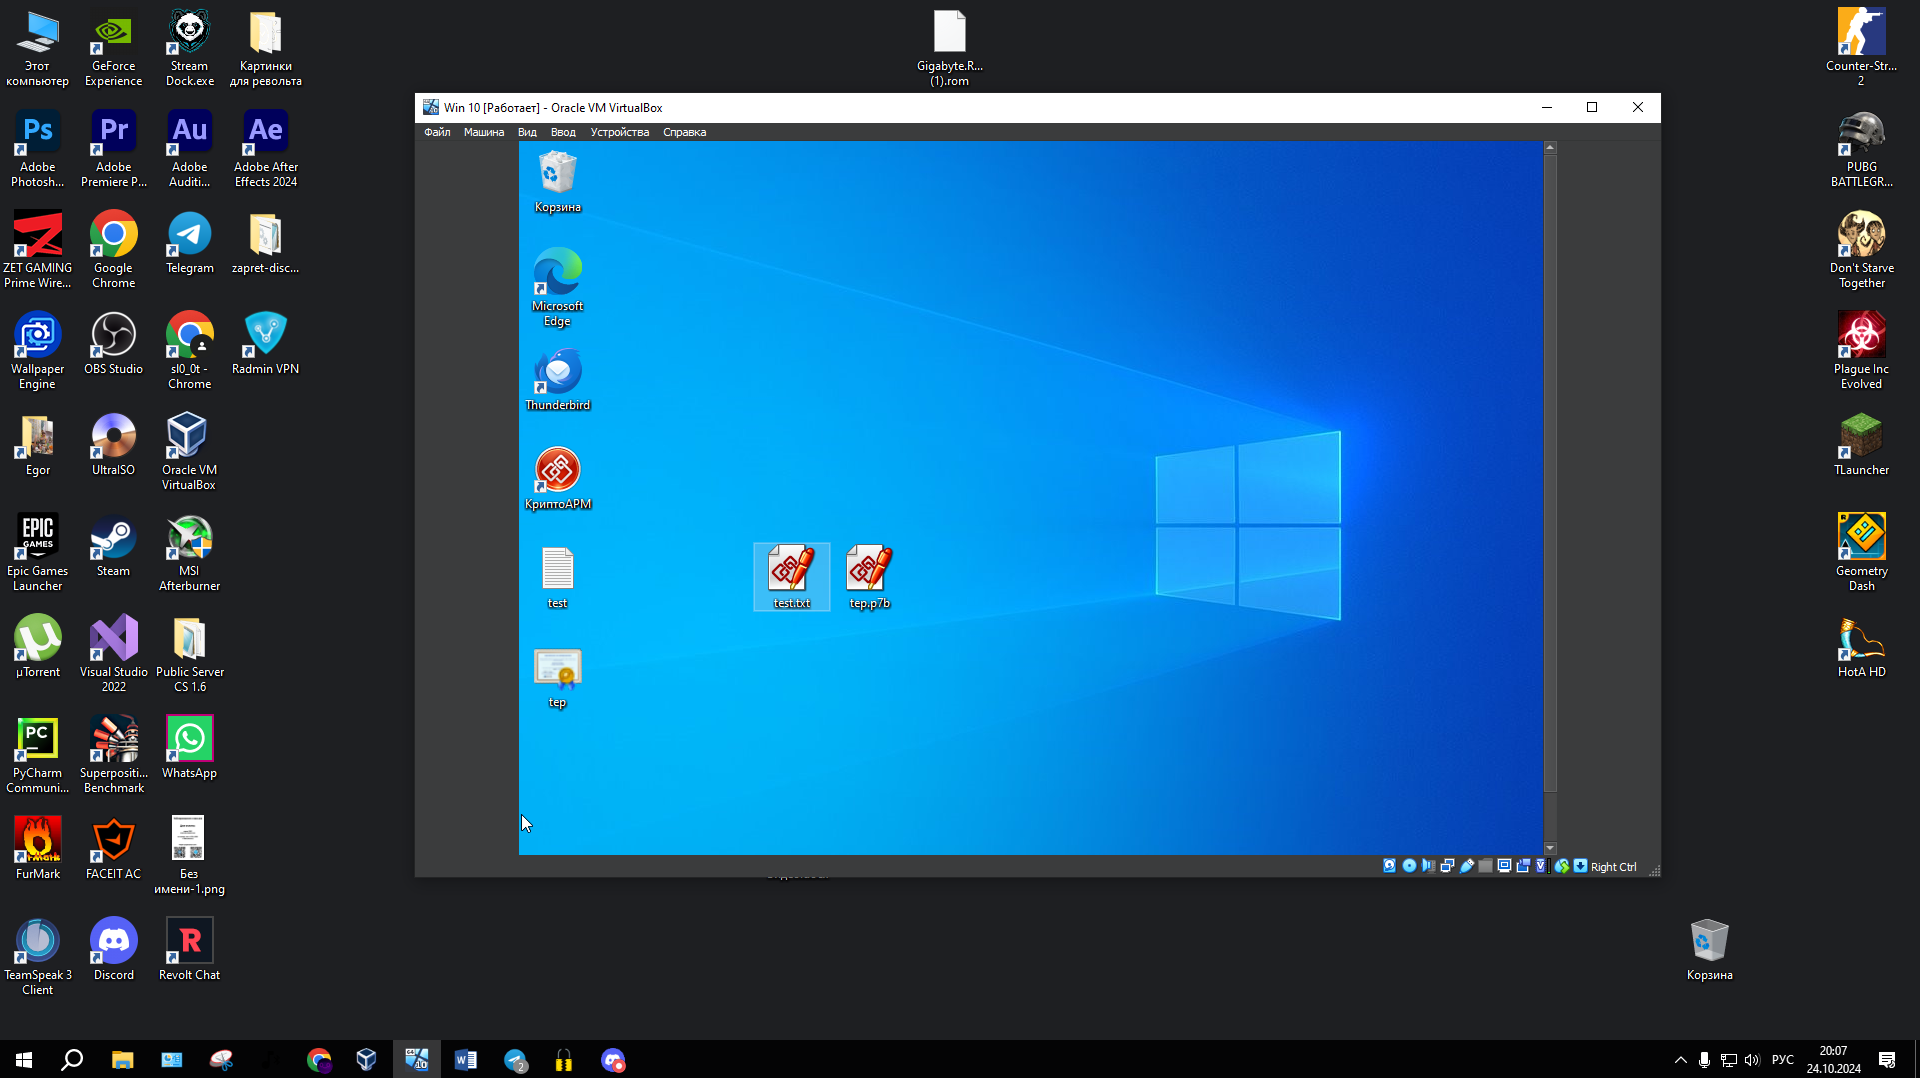Open File Explorer from the taskbar
The image size is (1920, 1078).
coord(122,1060)
